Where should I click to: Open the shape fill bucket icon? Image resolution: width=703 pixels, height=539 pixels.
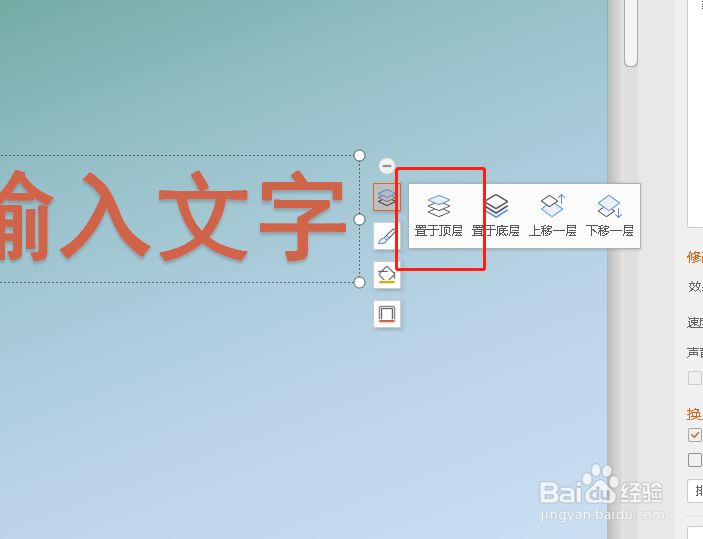coord(386,274)
